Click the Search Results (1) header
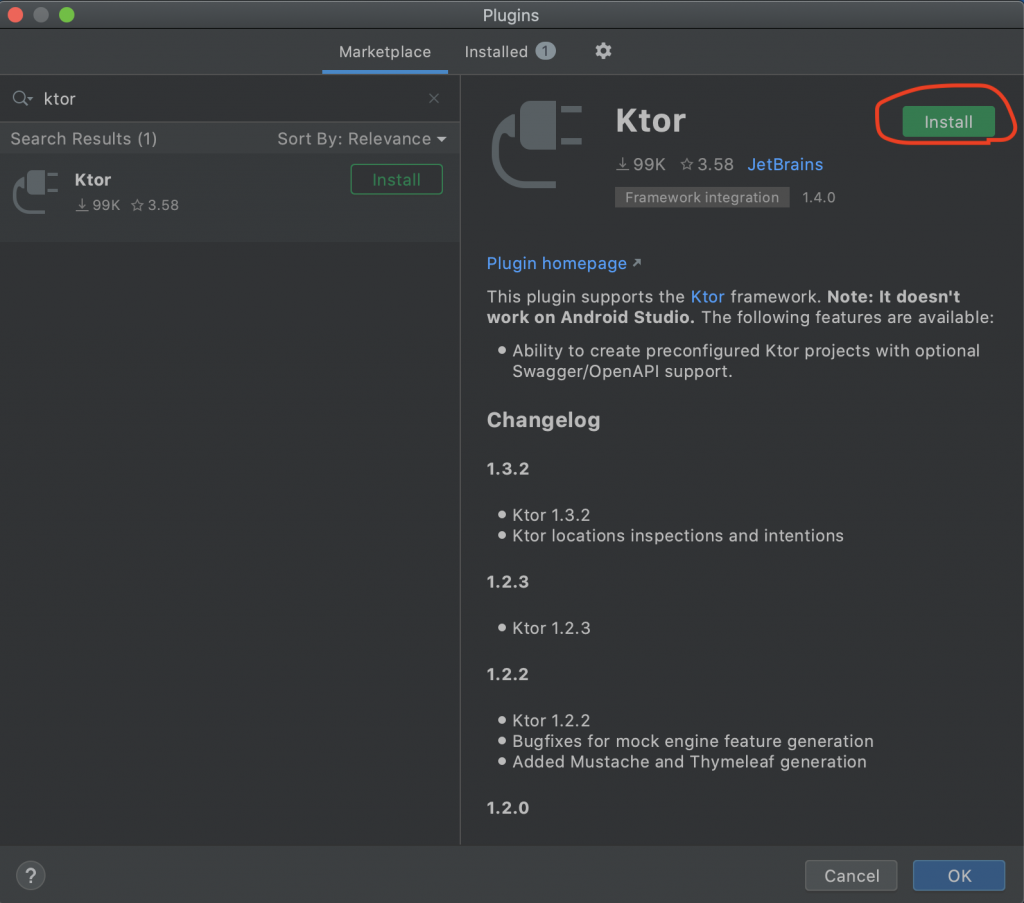1024x903 pixels. point(84,139)
